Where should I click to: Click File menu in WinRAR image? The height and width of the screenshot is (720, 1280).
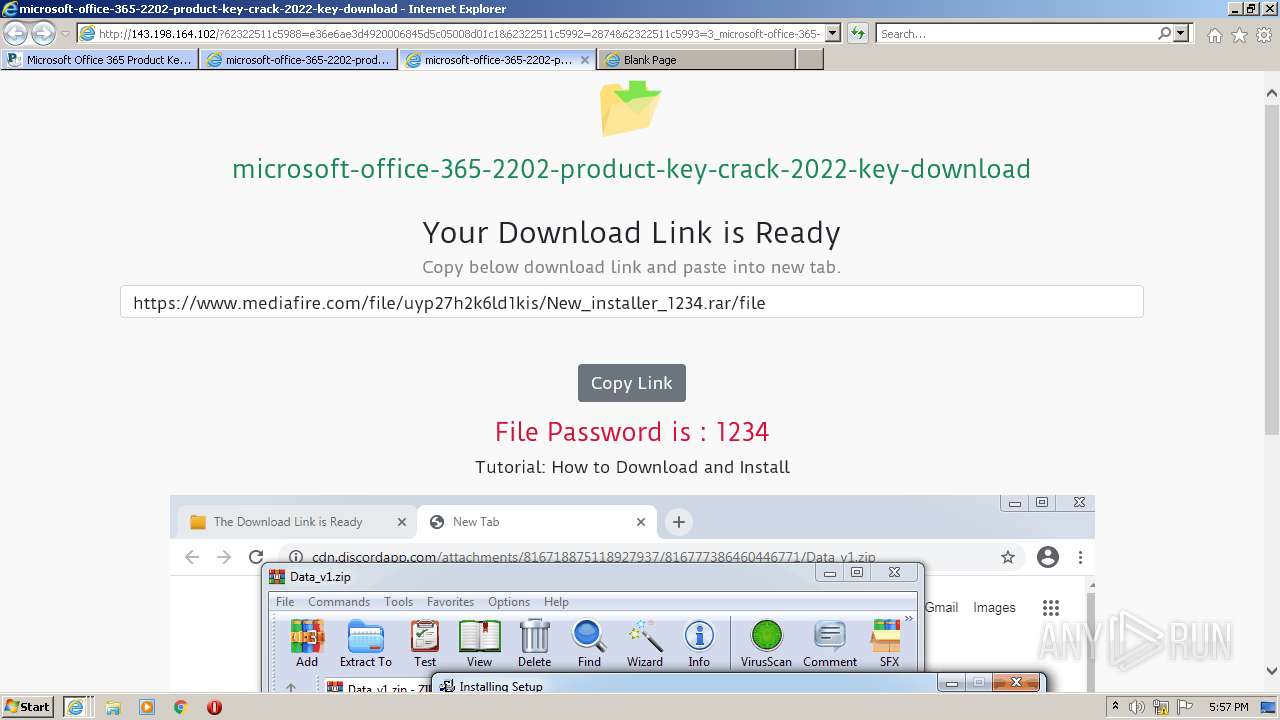pyautogui.click(x=285, y=602)
